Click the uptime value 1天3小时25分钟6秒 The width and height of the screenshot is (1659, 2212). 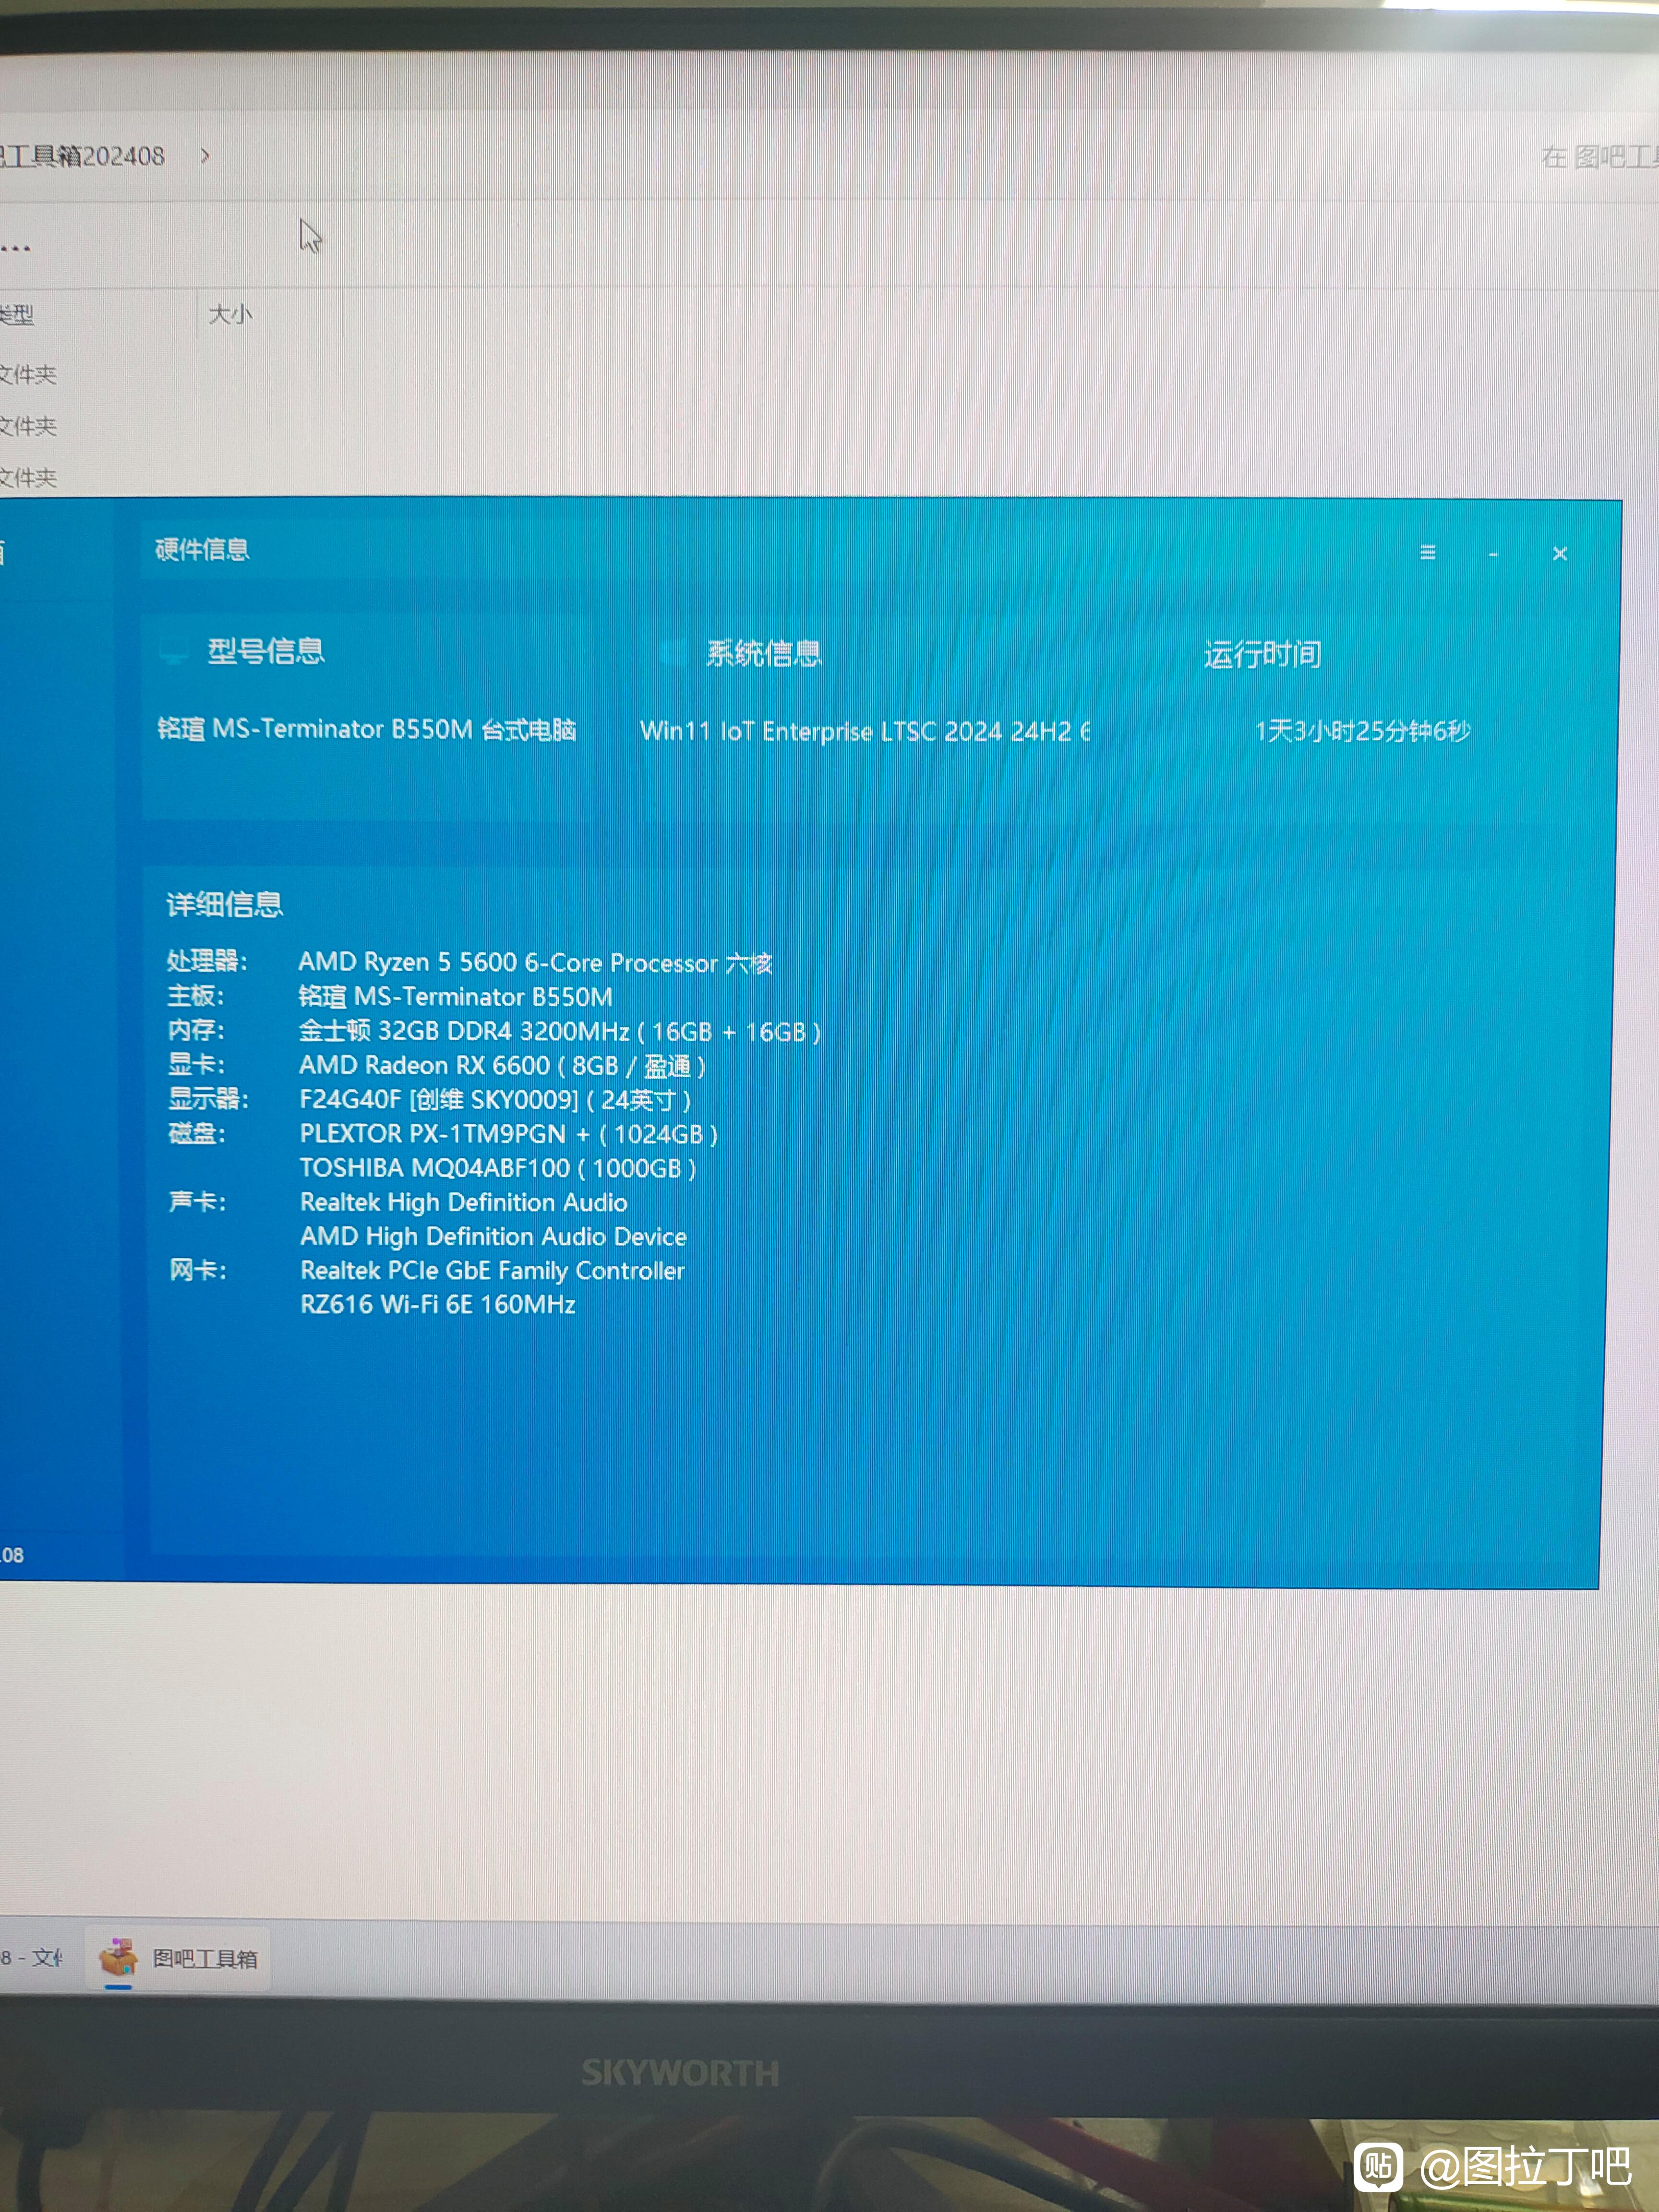(x=1363, y=731)
